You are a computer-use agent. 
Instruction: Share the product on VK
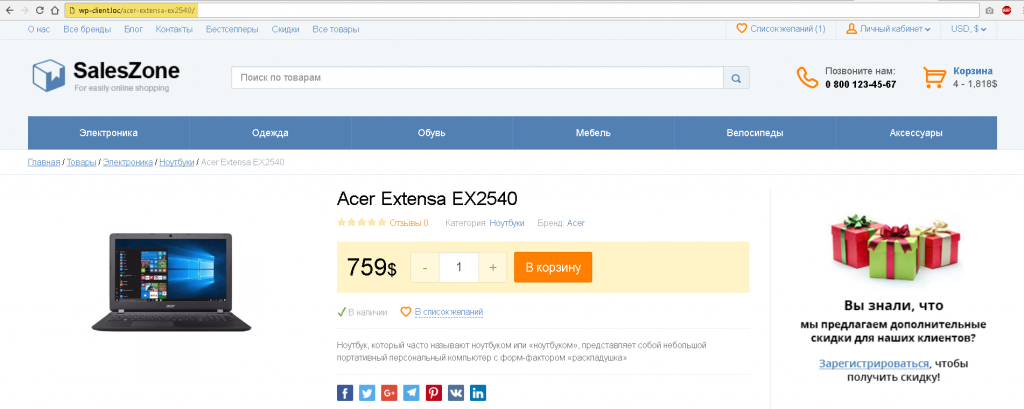(x=456, y=393)
